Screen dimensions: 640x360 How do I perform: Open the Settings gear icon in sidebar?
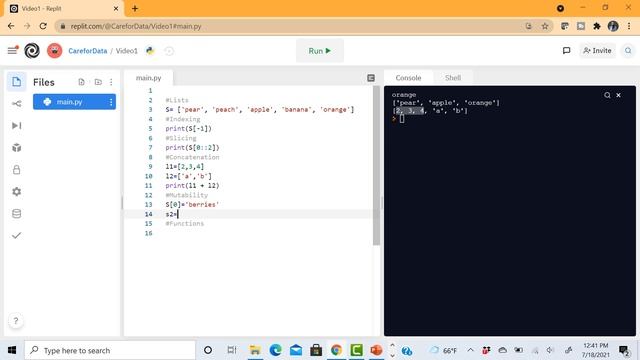[x=16, y=191]
